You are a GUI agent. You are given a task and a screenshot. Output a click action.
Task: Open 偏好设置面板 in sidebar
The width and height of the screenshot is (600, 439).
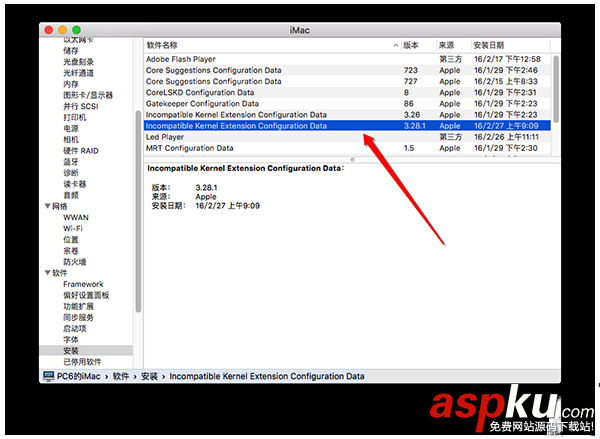click(86, 295)
